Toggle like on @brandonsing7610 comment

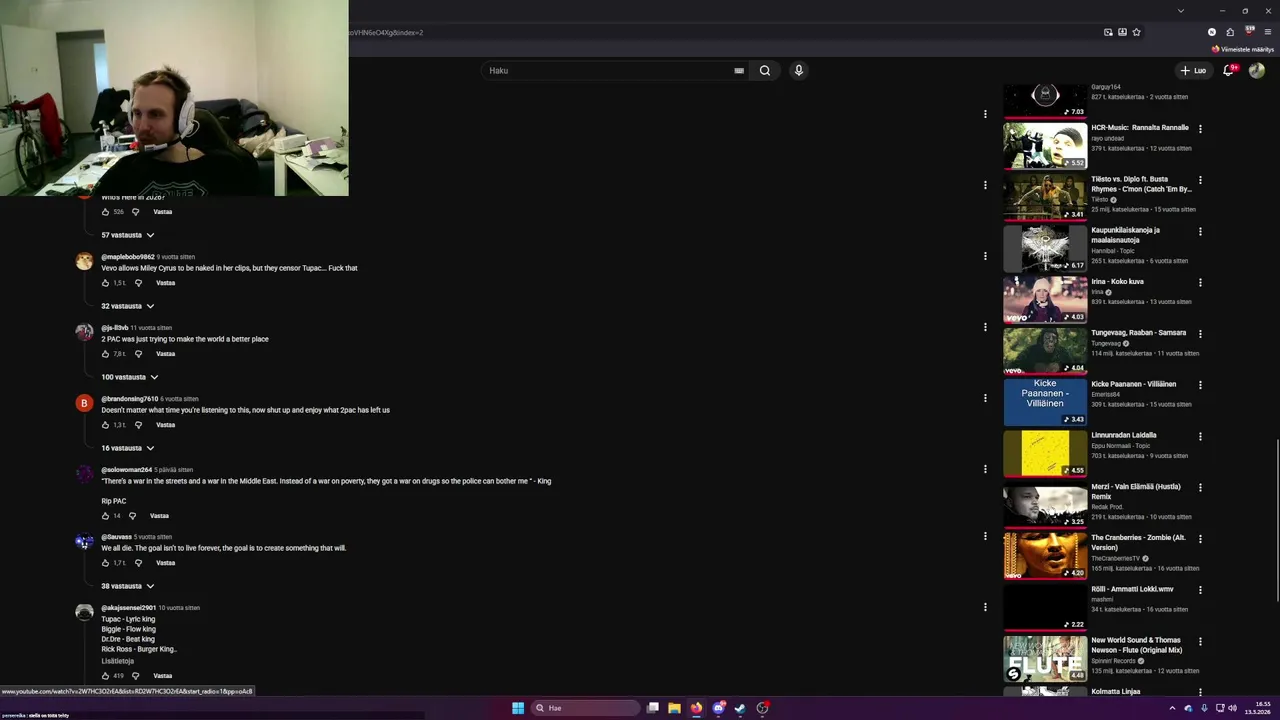point(105,425)
